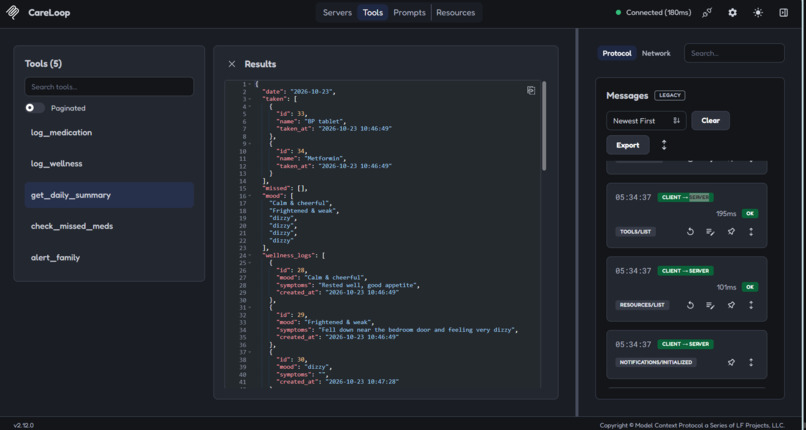Screen dimensions: 806x430
Task: Export the messages
Action: (x=628, y=145)
